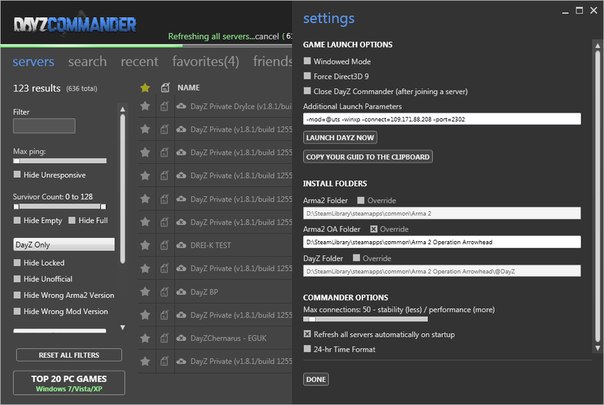Check Hide Unresponsive filter

coord(17,175)
